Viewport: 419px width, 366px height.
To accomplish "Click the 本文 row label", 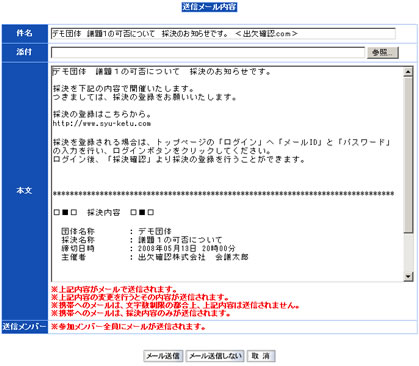I will pos(24,191).
